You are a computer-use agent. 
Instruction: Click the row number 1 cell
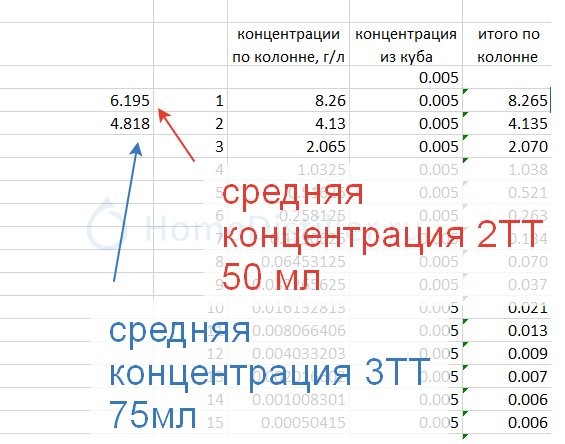(191, 100)
